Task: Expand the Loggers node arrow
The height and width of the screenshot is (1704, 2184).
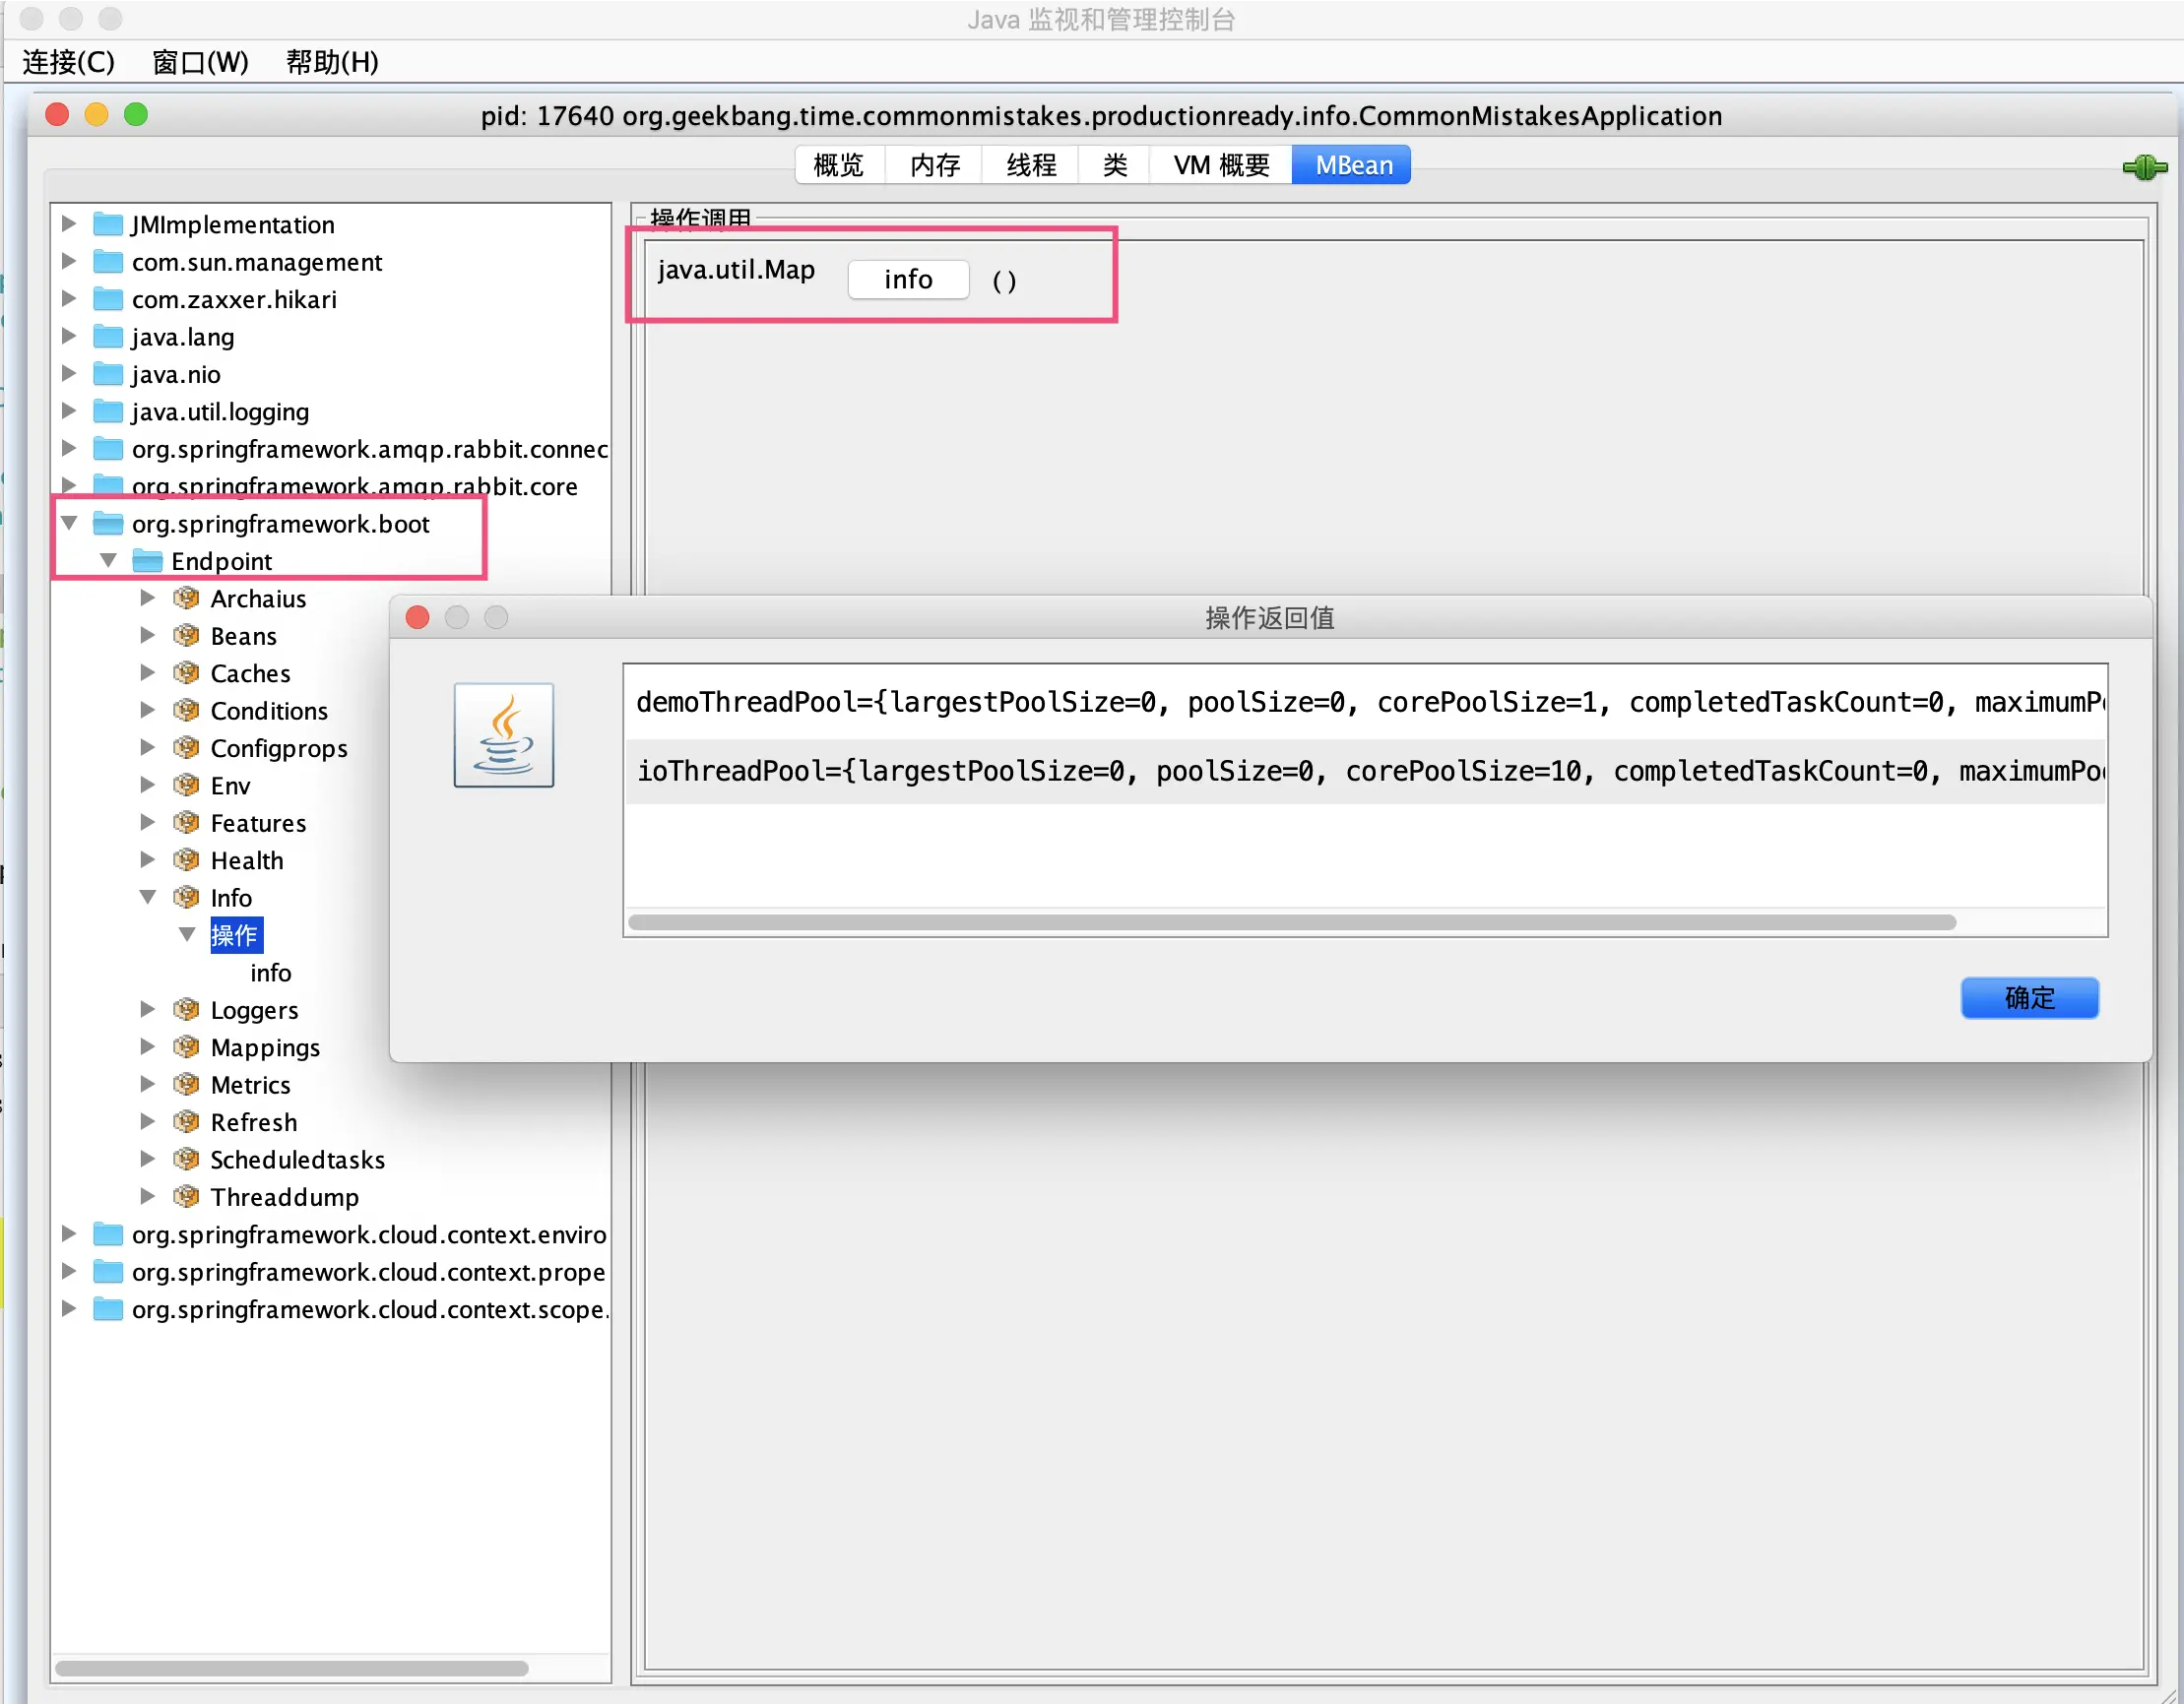Action: point(147,1009)
